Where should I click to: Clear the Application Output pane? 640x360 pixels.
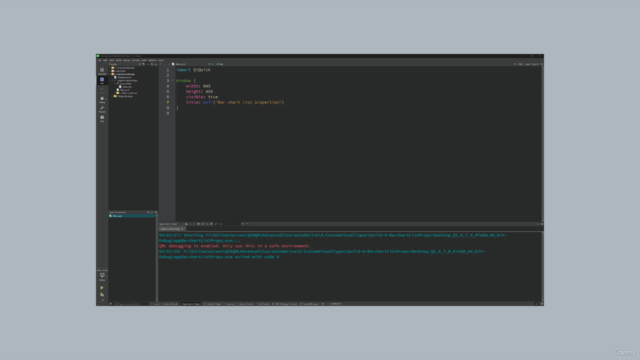tap(186, 224)
